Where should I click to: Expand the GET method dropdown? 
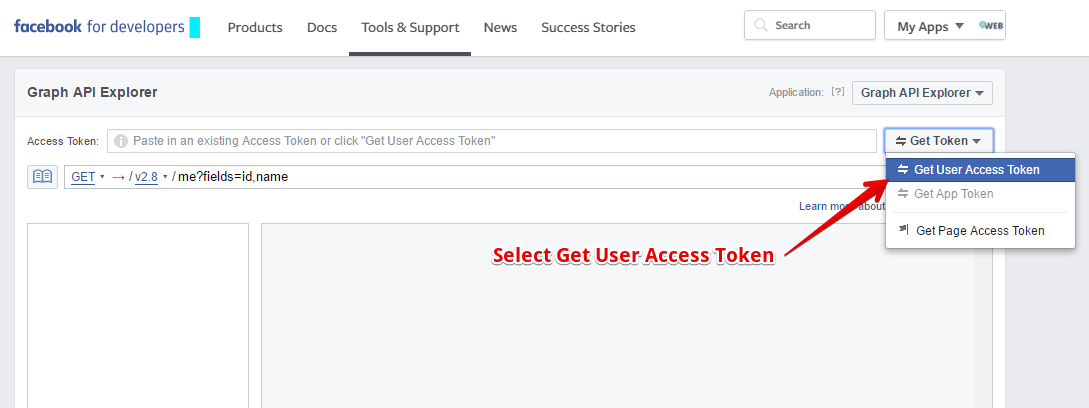(x=88, y=177)
